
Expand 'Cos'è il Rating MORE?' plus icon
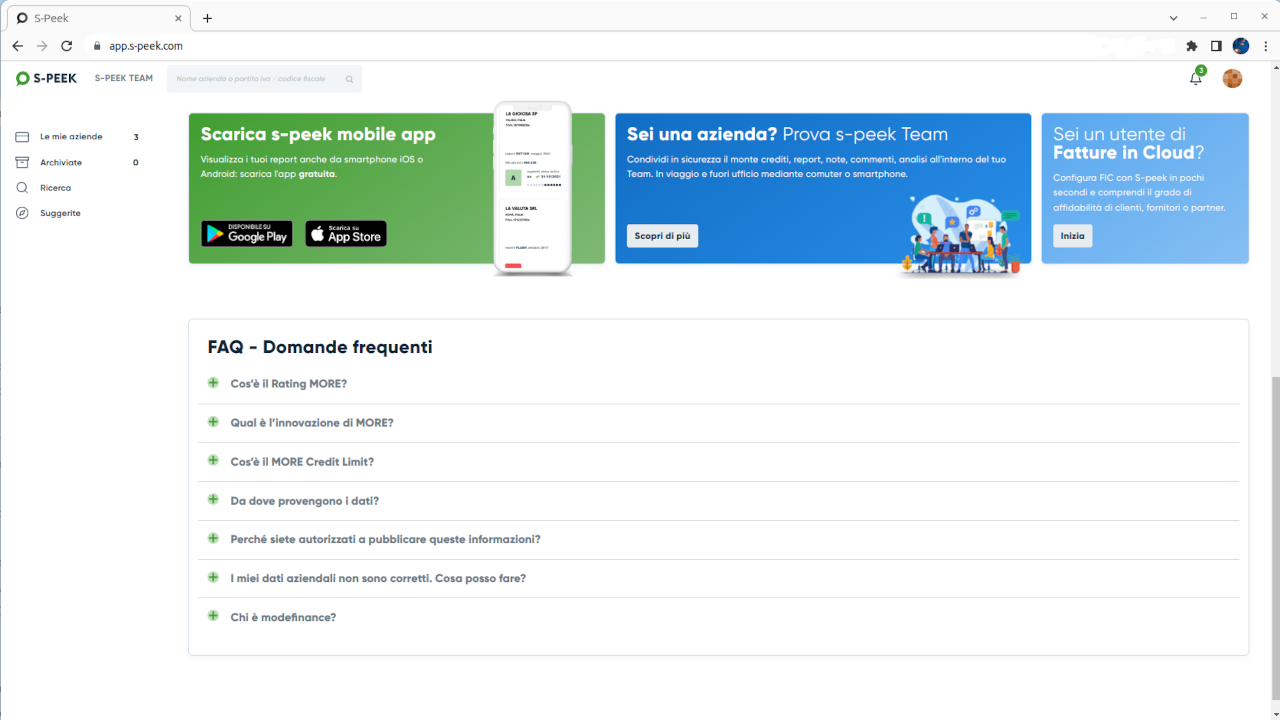[x=213, y=383]
